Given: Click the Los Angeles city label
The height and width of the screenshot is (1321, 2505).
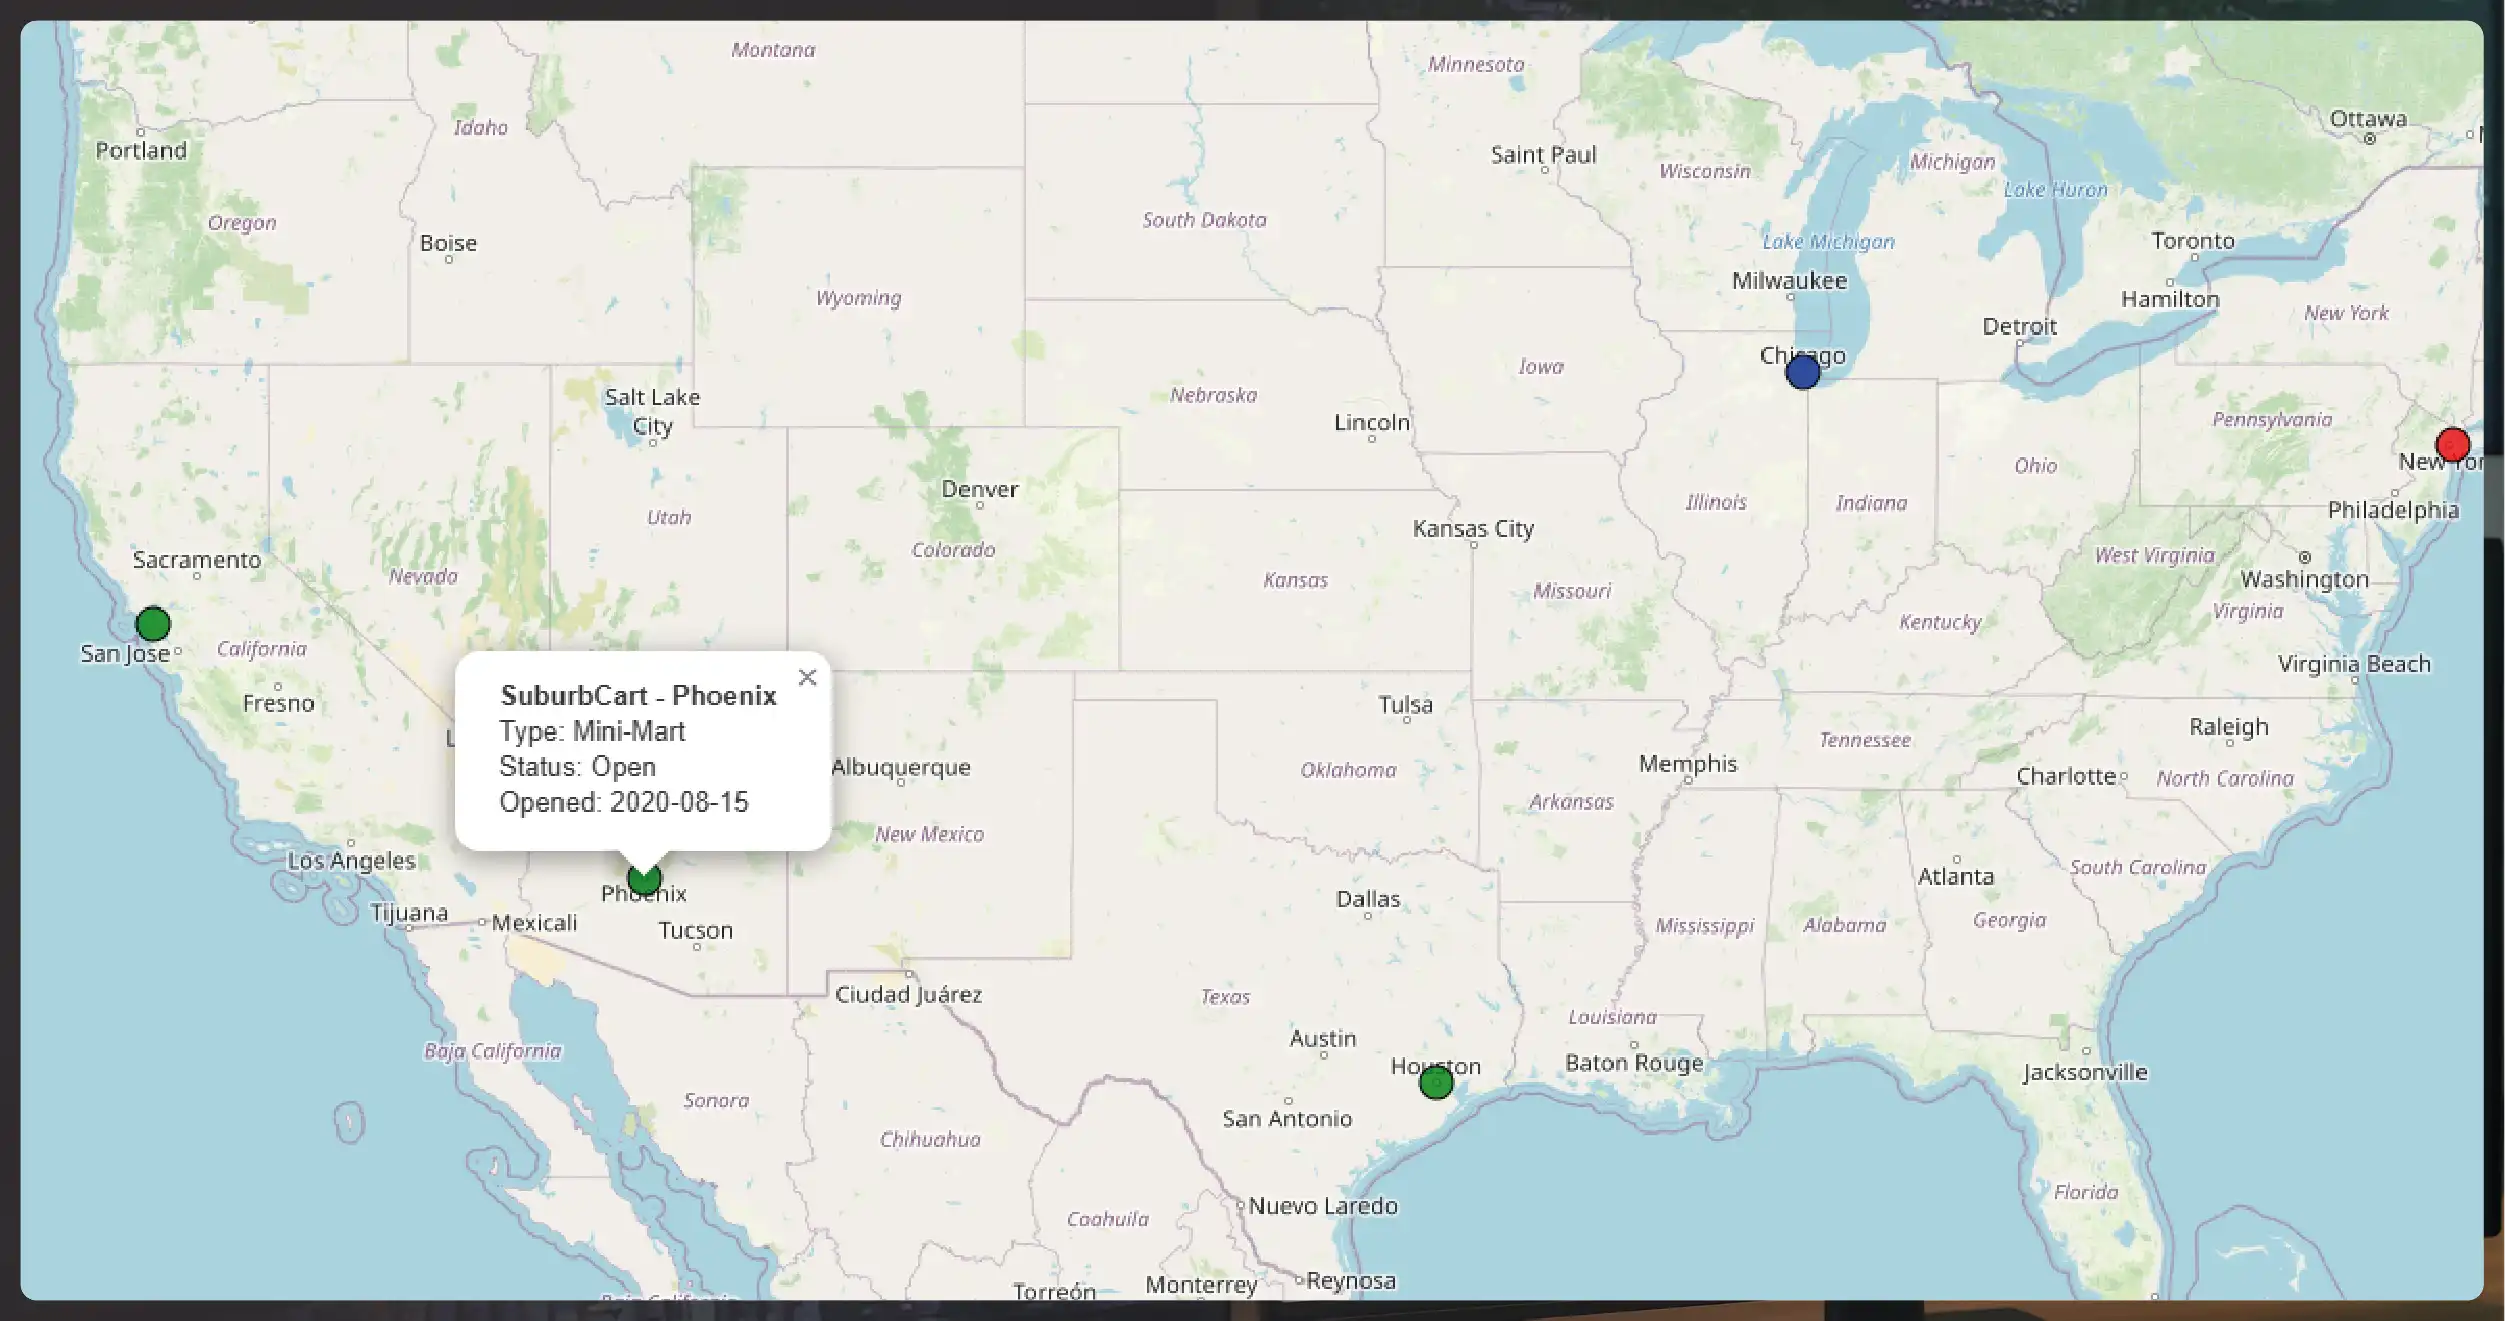Looking at the screenshot, I should (x=351, y=861).
